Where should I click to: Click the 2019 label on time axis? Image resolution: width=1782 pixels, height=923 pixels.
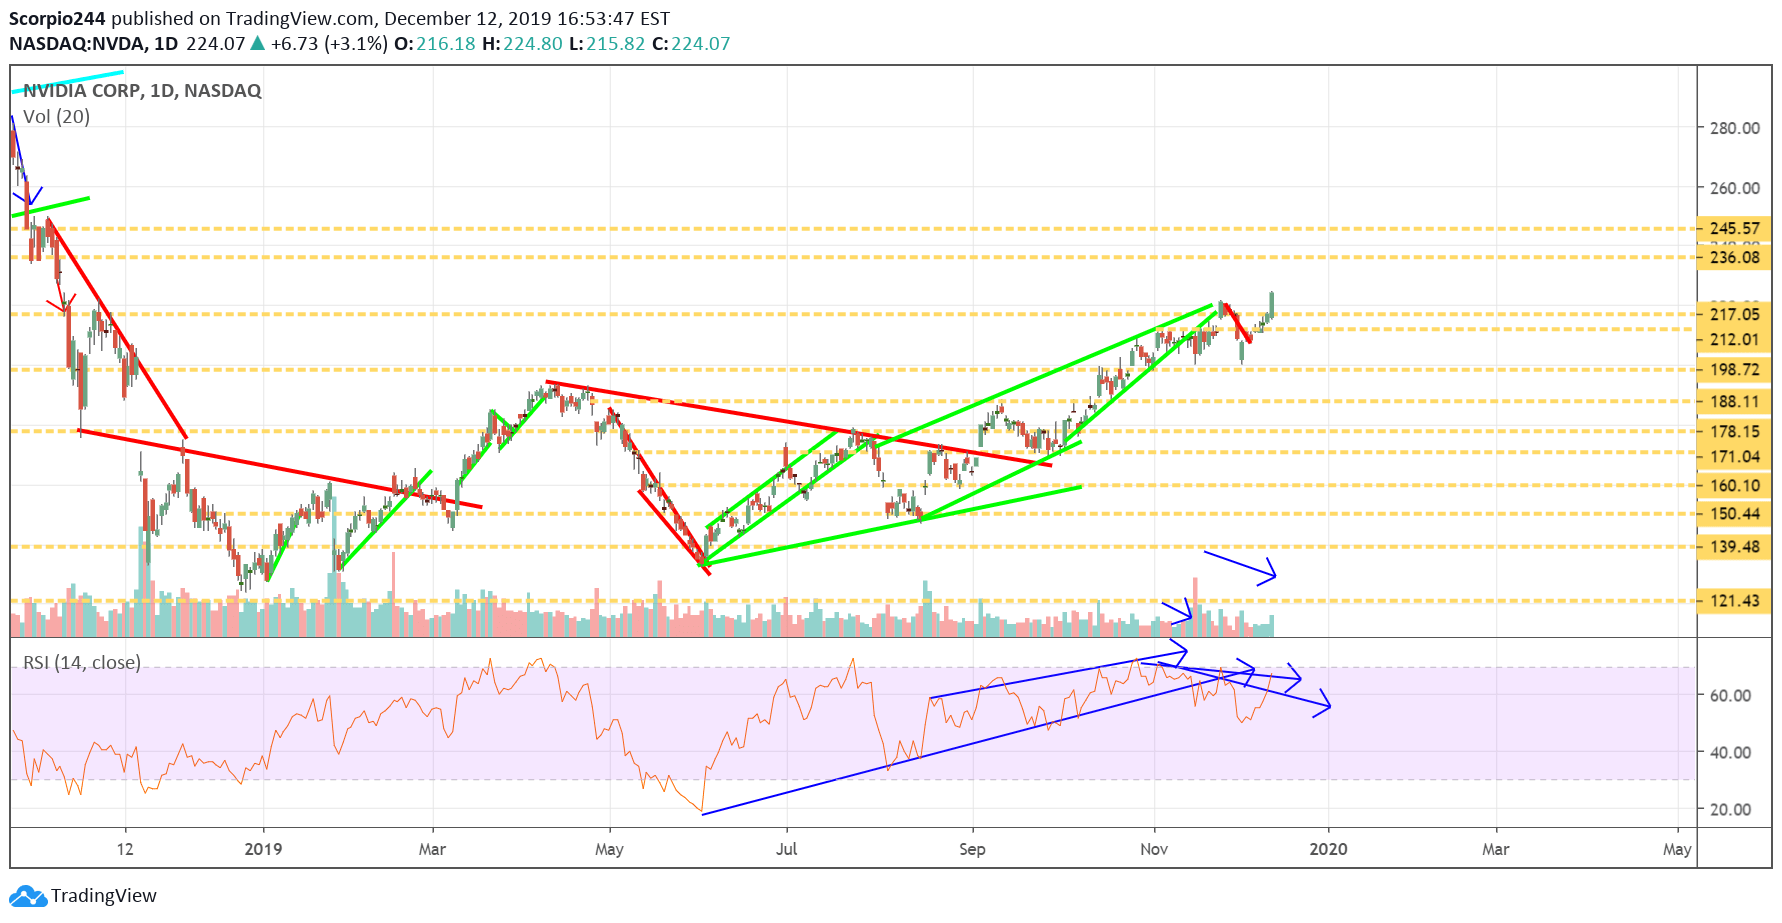pyautogui.click(x=263, y=849)
